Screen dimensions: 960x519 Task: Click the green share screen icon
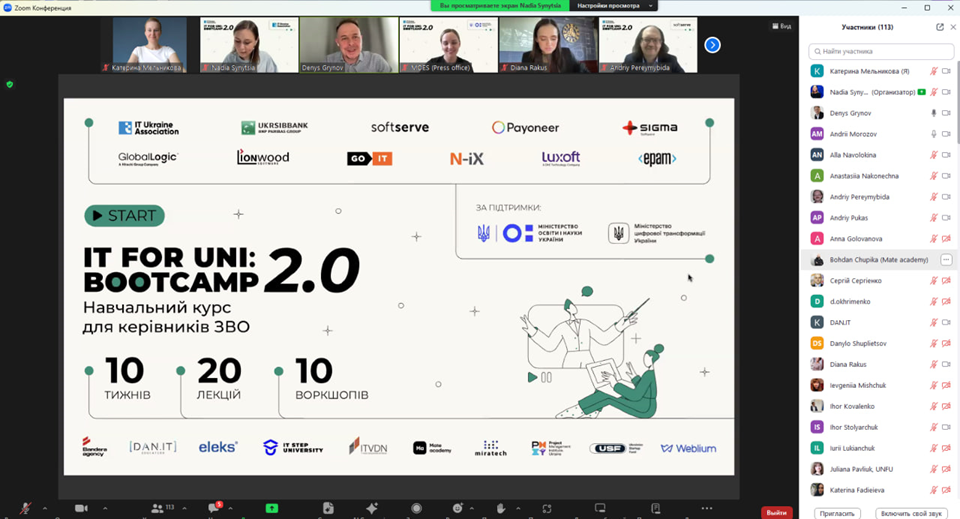click(x=272, y=508)
